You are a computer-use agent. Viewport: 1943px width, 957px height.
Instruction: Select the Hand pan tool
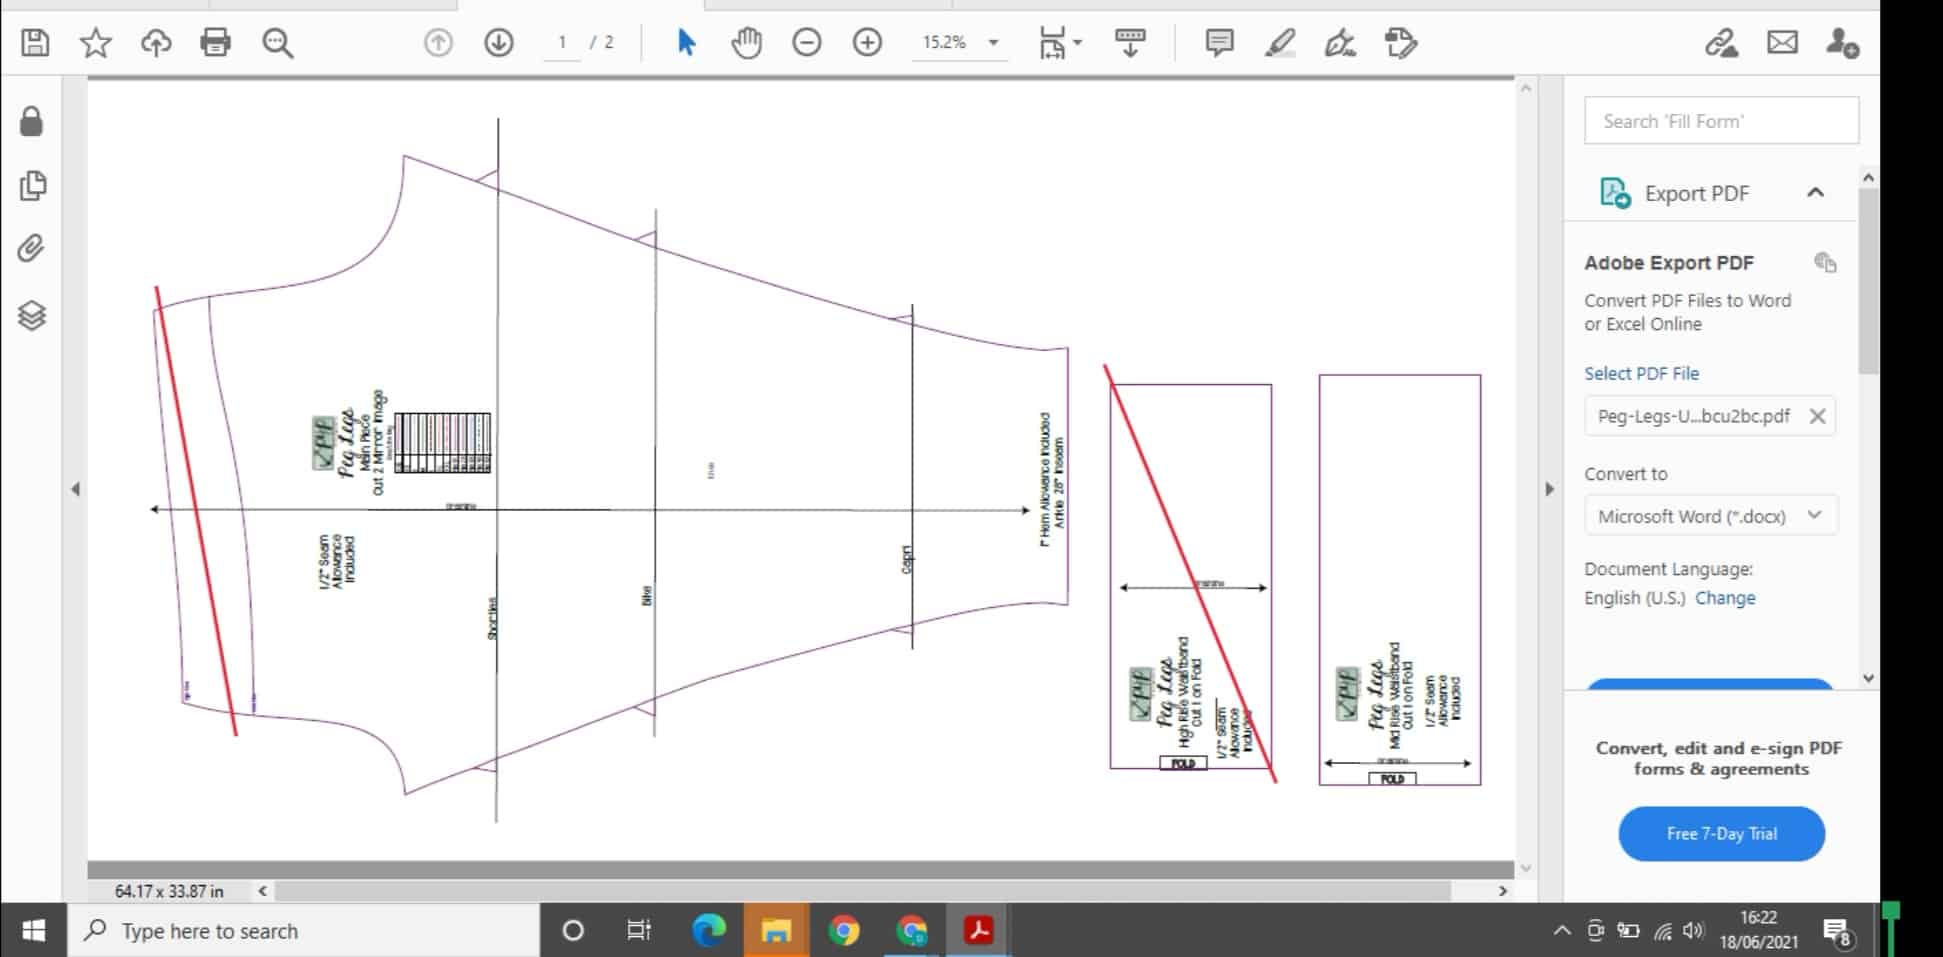pos(746,43)
